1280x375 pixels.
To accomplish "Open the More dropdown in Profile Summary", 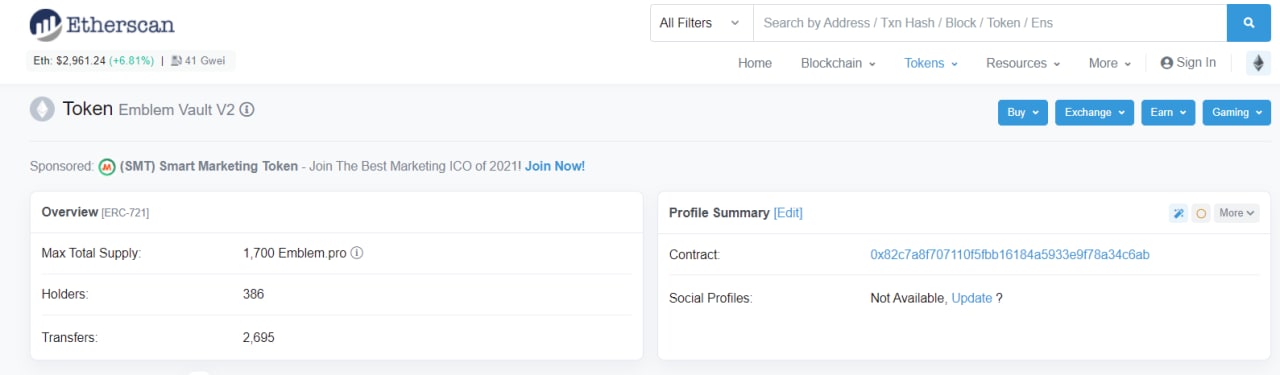I will click(1237, 213).
